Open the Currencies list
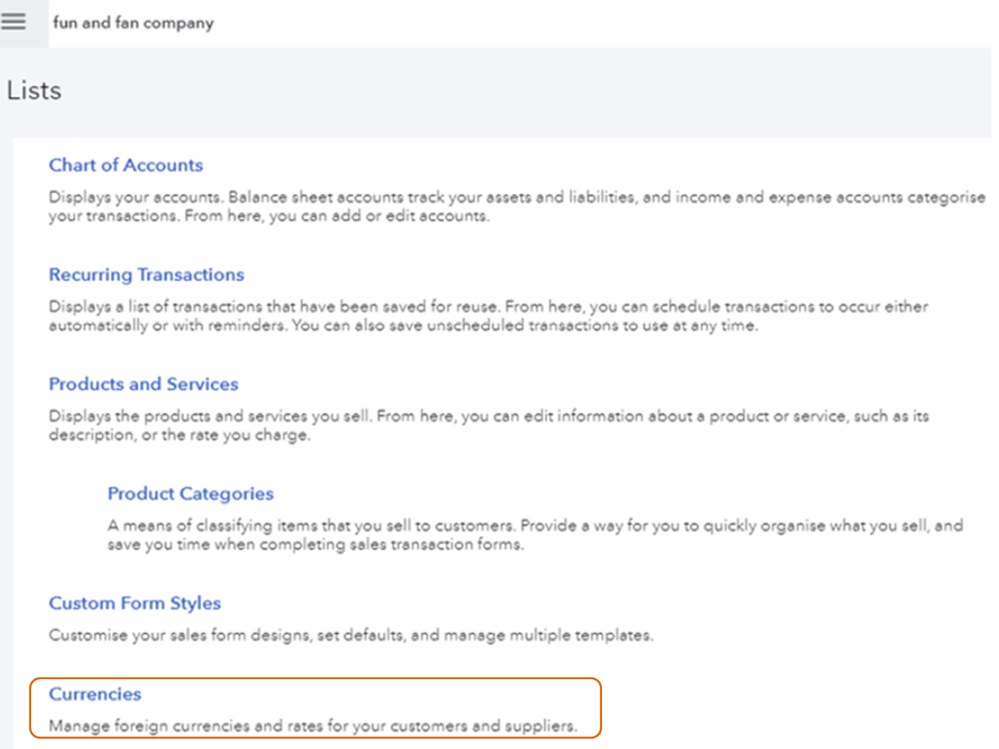Viewport: 999px width, 749px height. (x=95, y=694)
